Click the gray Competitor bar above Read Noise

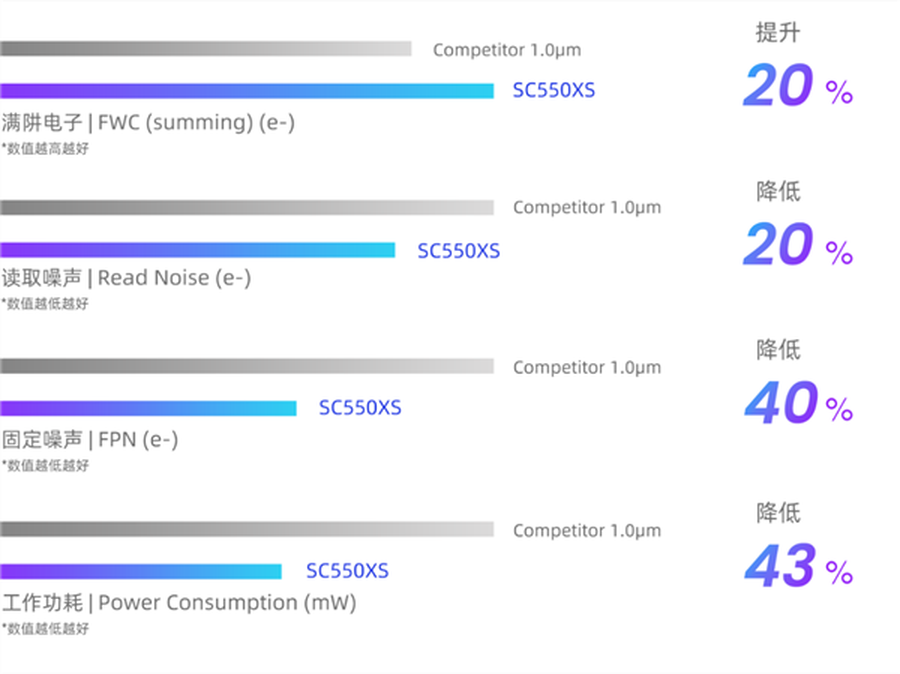pos(246,208)
